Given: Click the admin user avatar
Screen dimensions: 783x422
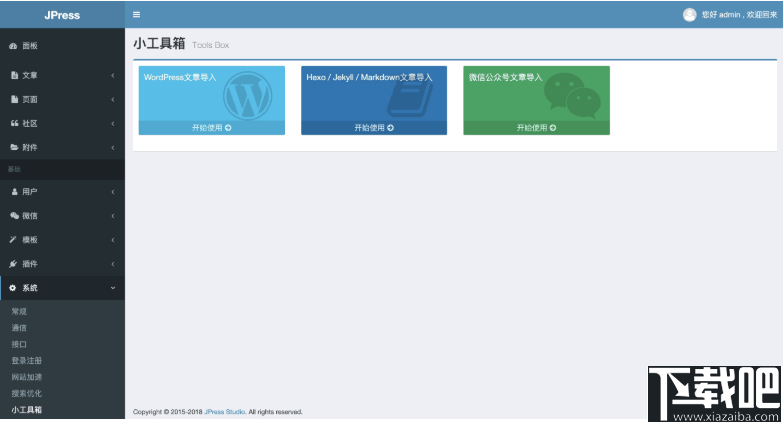Looking at the screenshot, I should [x=690, y=15].
